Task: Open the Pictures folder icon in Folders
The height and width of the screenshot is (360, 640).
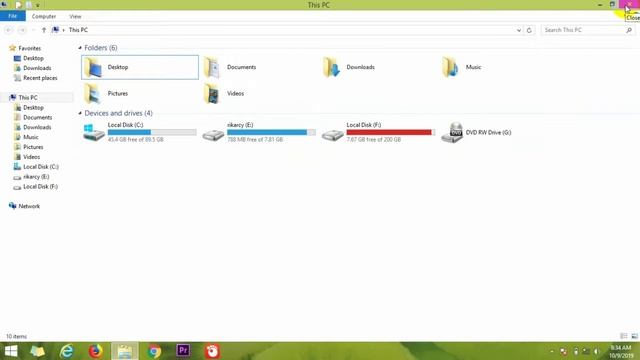Action: tap(93, 93)
